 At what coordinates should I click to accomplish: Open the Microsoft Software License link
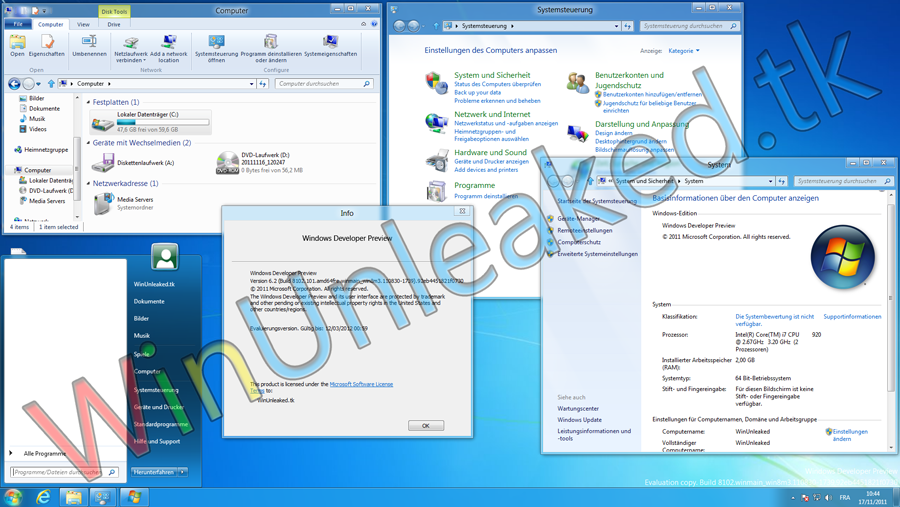(x=361, y=384)
